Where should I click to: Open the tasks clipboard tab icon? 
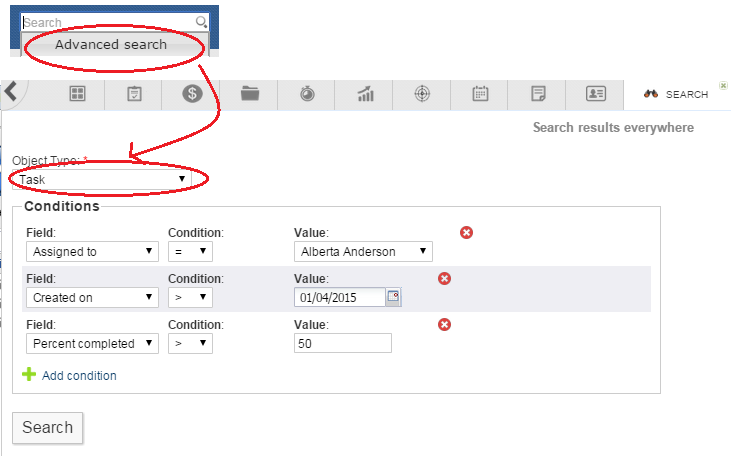(x=134, y=94)
